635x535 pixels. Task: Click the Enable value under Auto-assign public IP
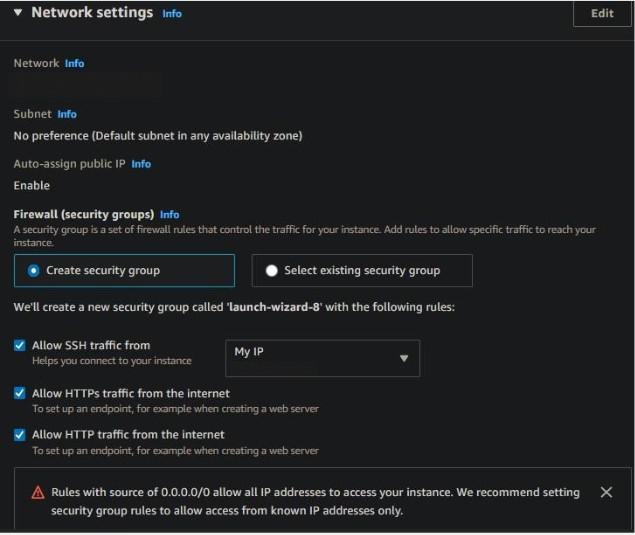(x=31, y=185)
